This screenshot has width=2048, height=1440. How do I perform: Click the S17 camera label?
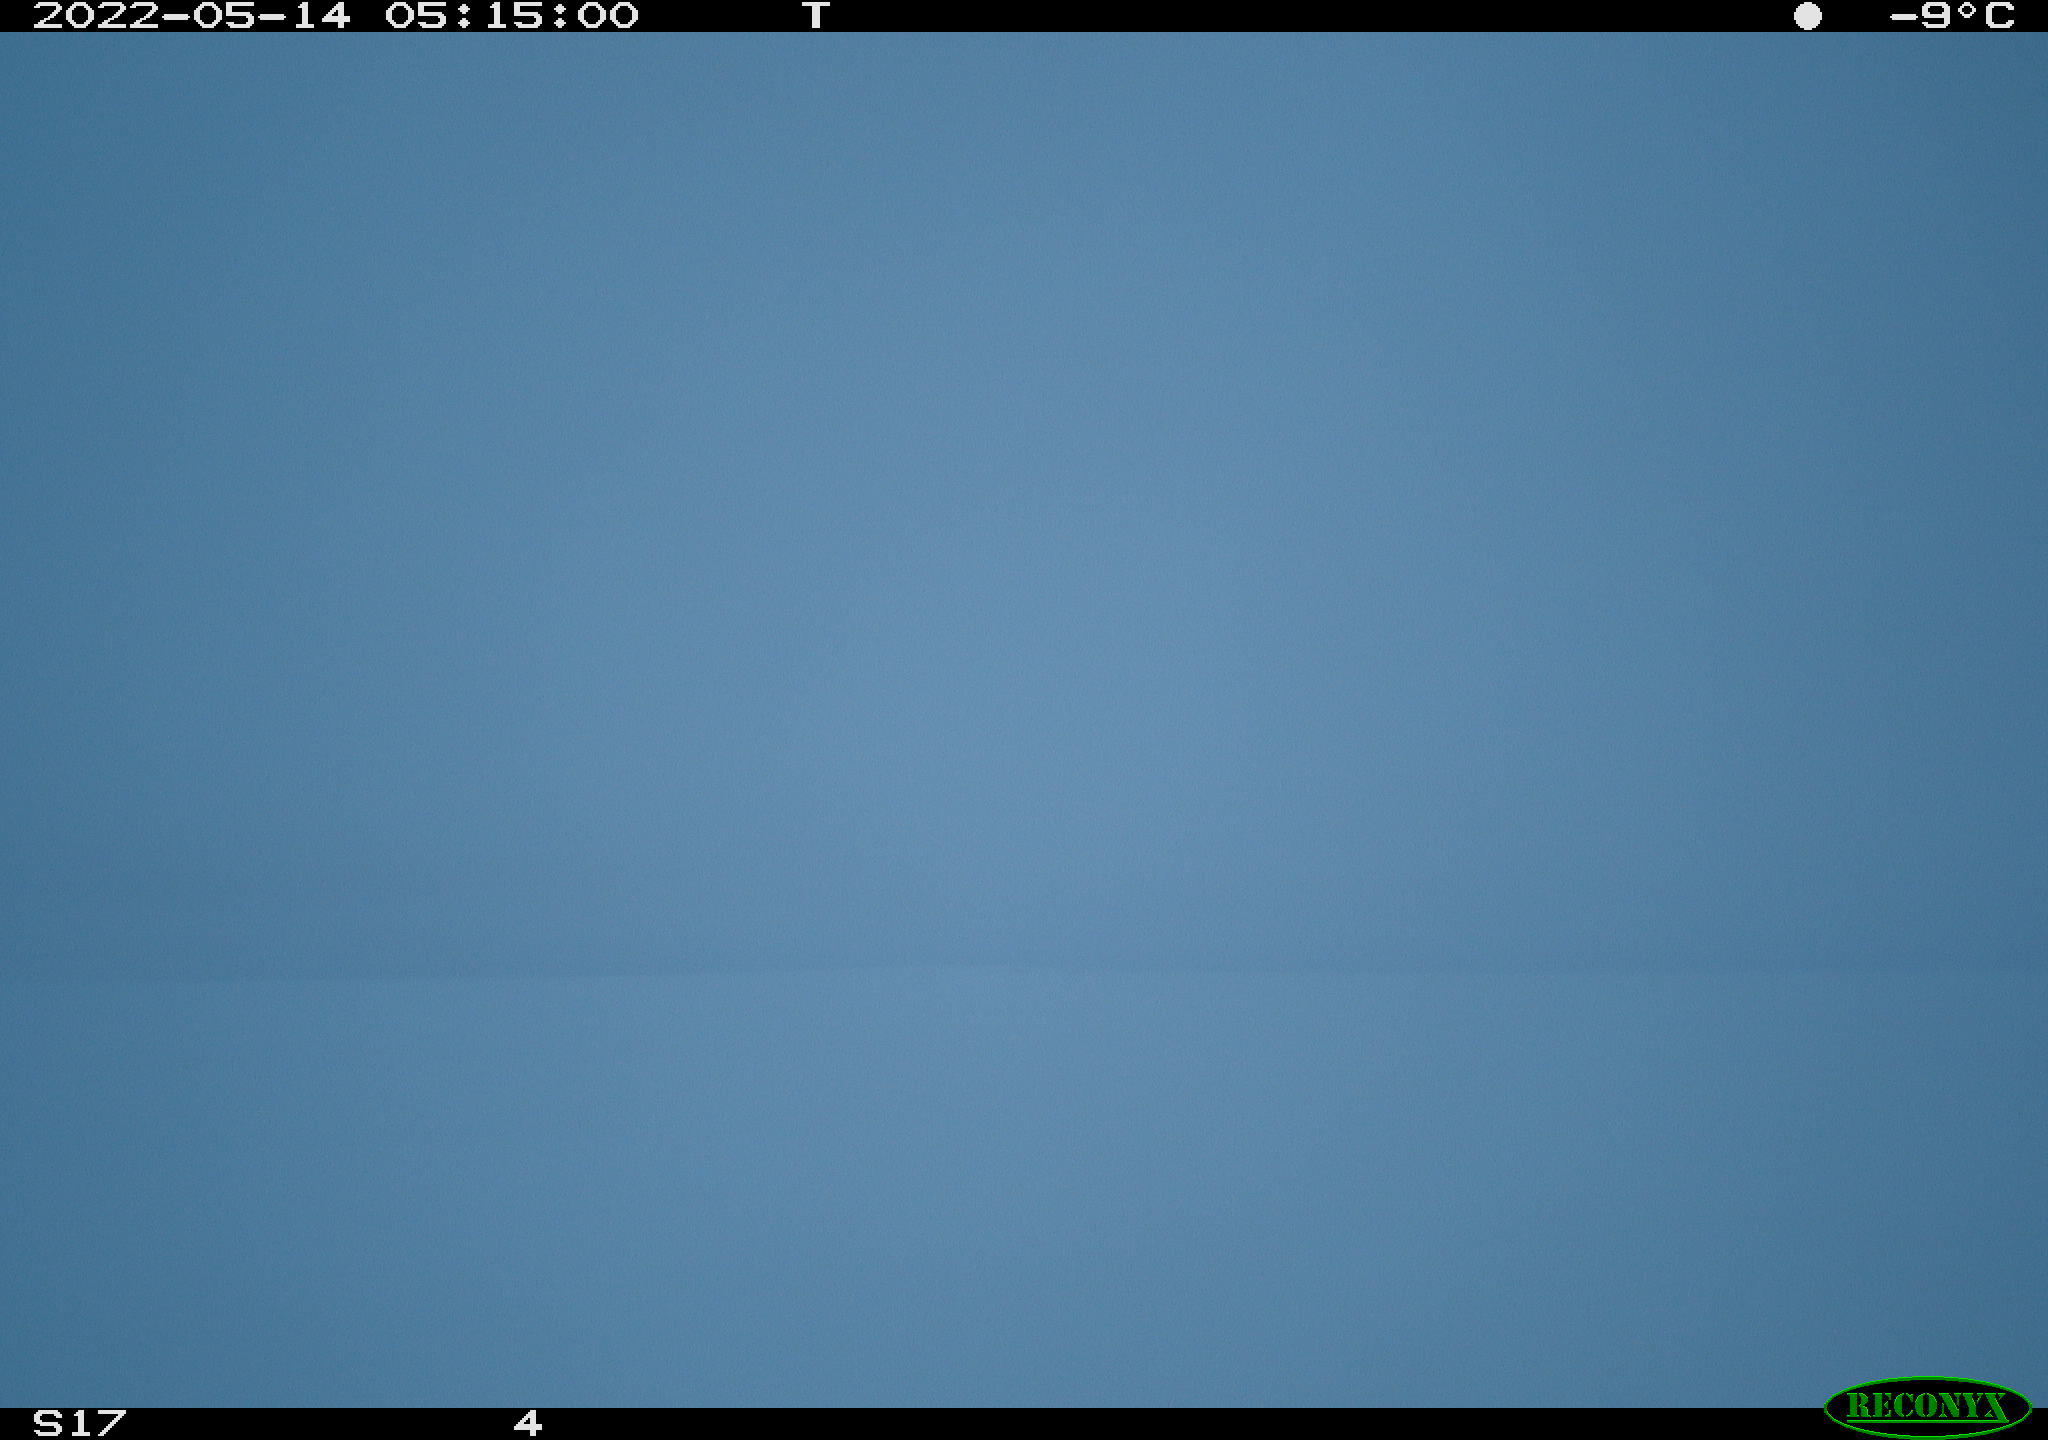click(79, 1423)
